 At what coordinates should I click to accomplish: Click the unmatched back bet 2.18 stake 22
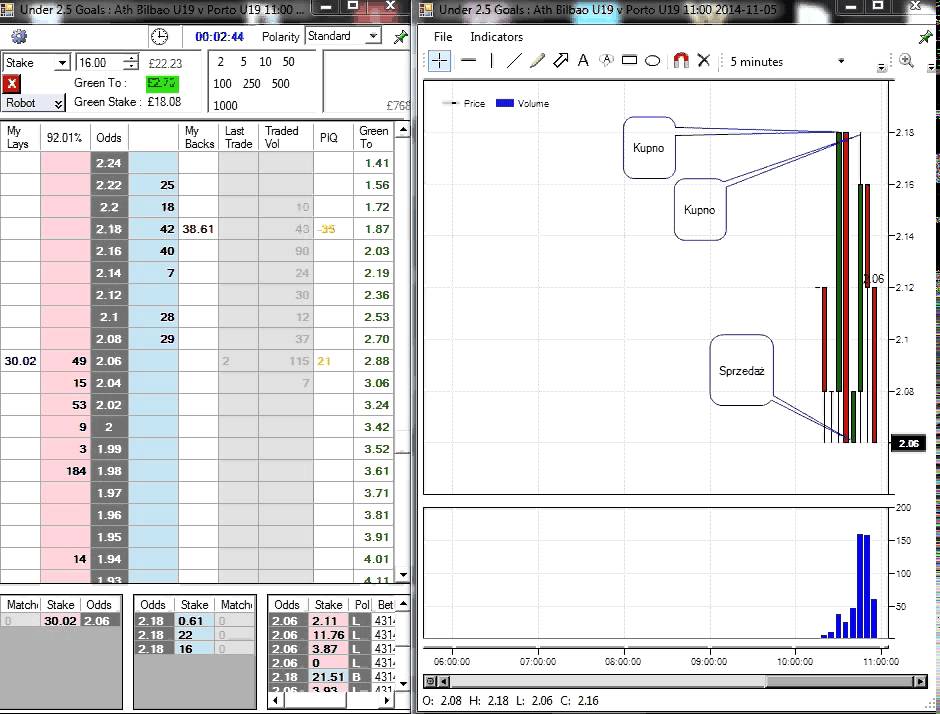[195, 635]
